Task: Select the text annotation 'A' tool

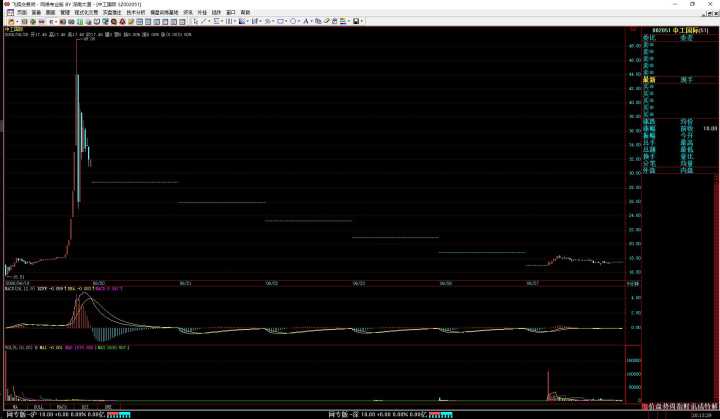Action: coord(305,21)
